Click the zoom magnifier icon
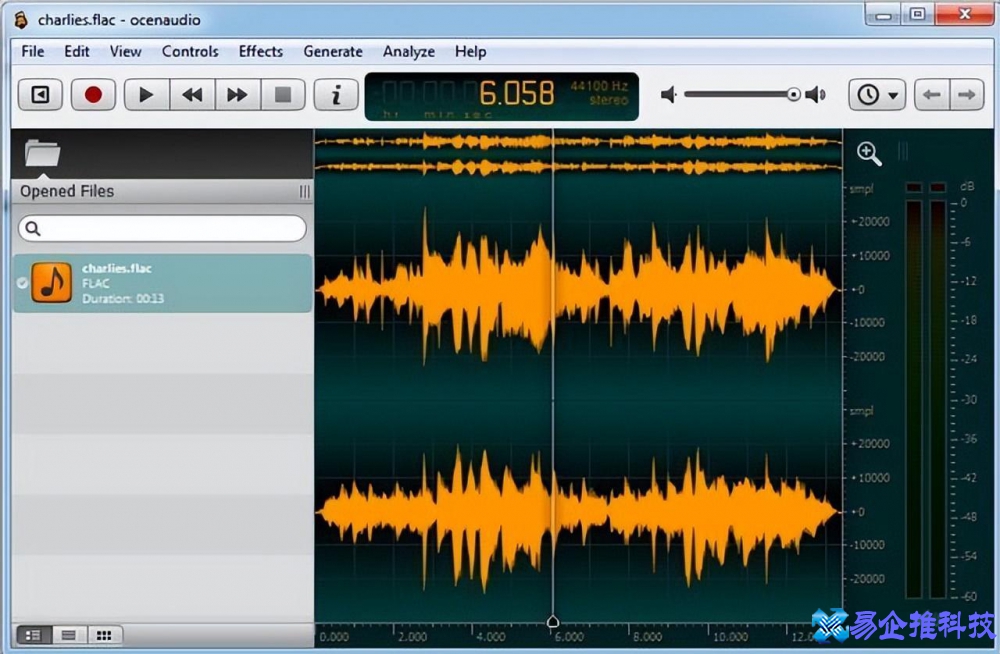Screen dimensions: 1000x654 [869, 153]
